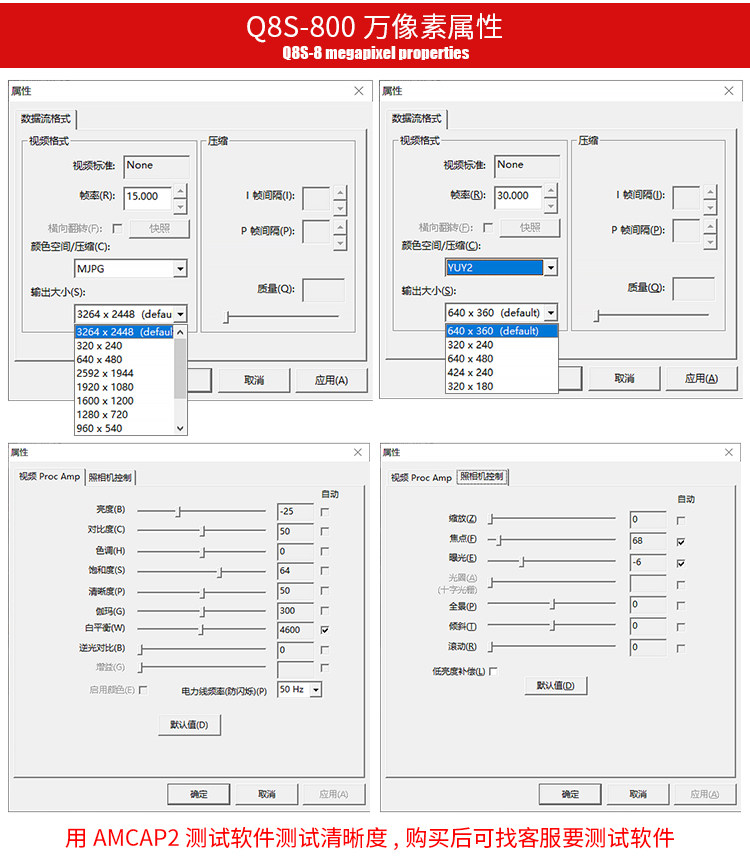Decrease frame rate 30.000 with down arrow
Image resolution: width=750 pixels, height=864 pixels.
551,206
